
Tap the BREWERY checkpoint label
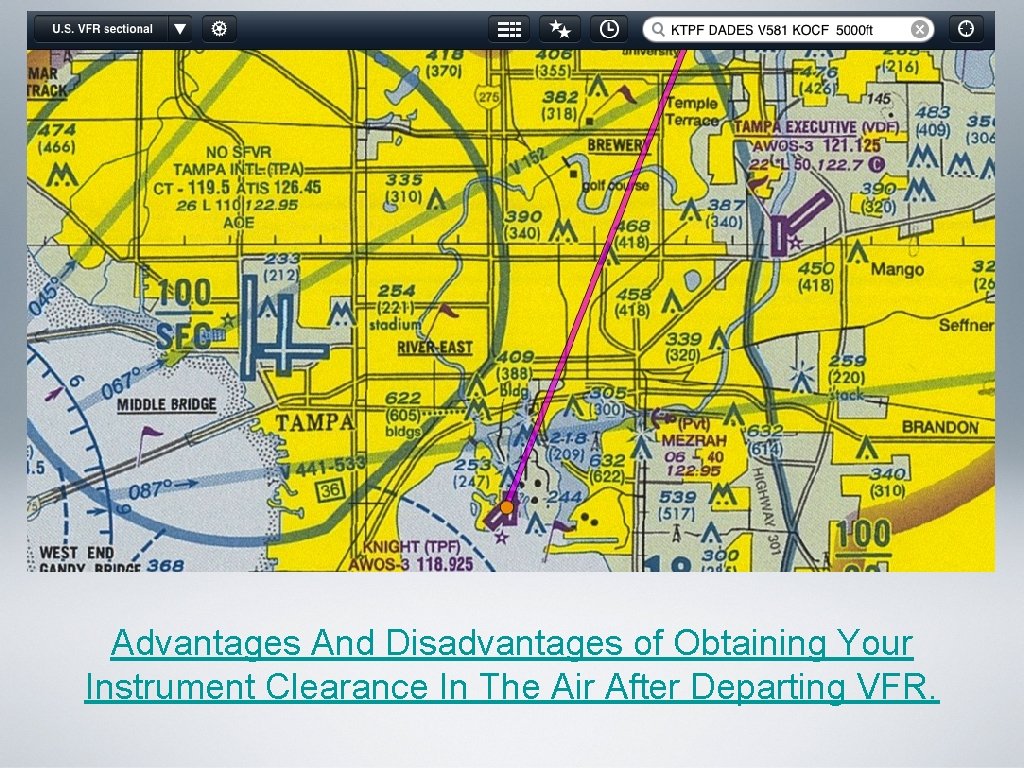615,146
